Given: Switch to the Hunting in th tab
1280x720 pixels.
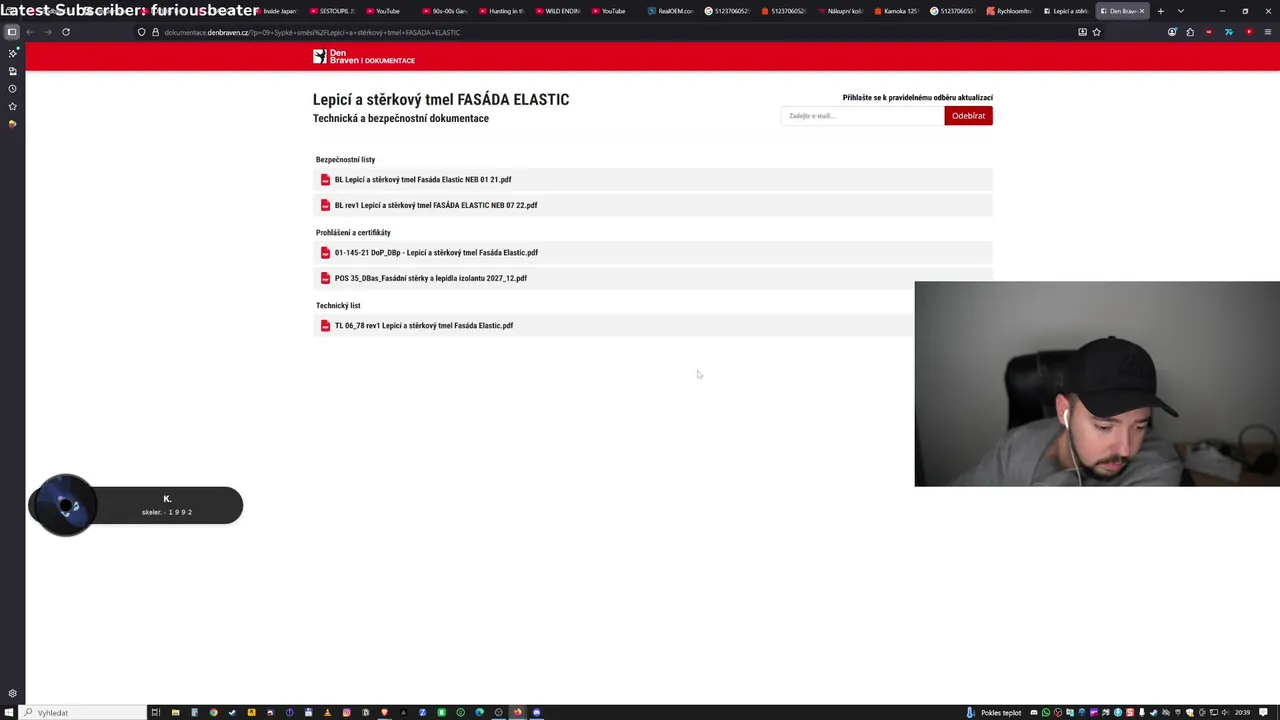Looking at the screenshot, I should [501, 11].
